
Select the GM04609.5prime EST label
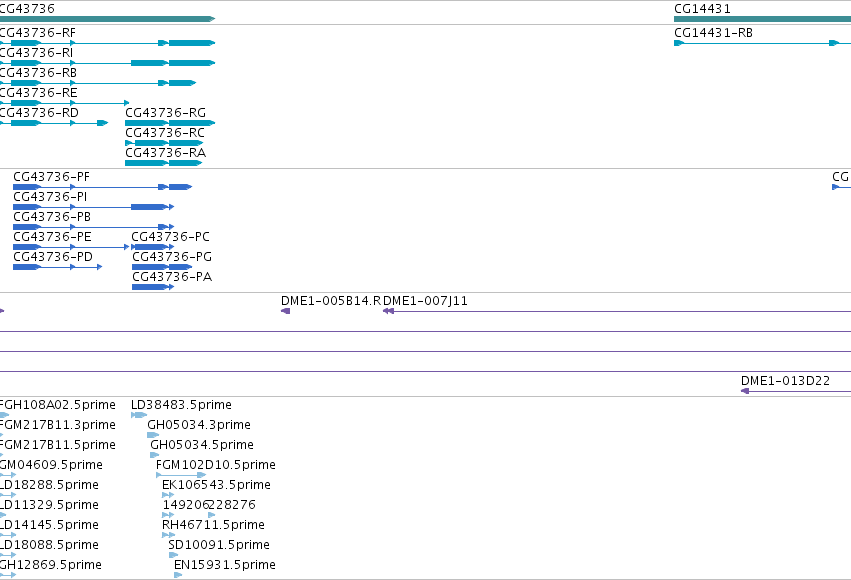pyautogui.click(x=51, y=465)
